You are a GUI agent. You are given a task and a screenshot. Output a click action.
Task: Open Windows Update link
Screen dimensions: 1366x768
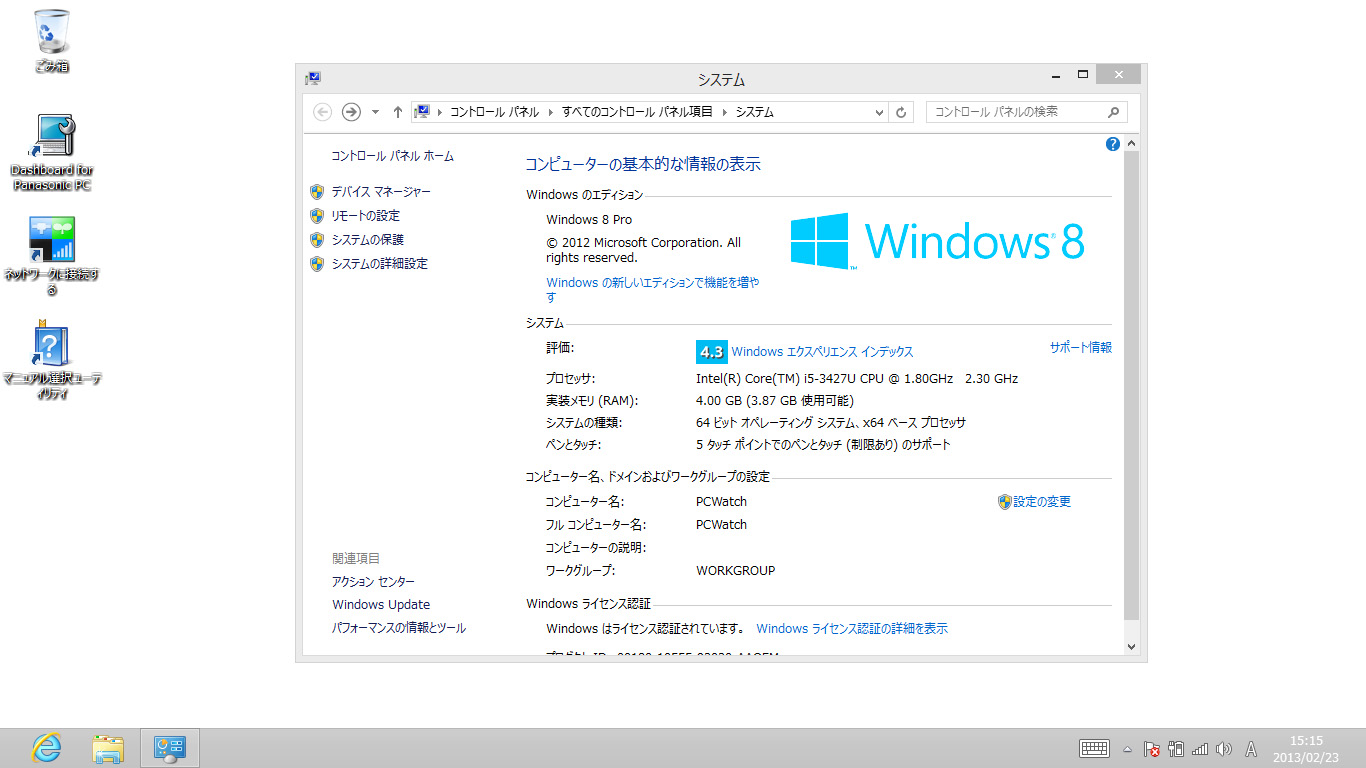tap(381, 605)
